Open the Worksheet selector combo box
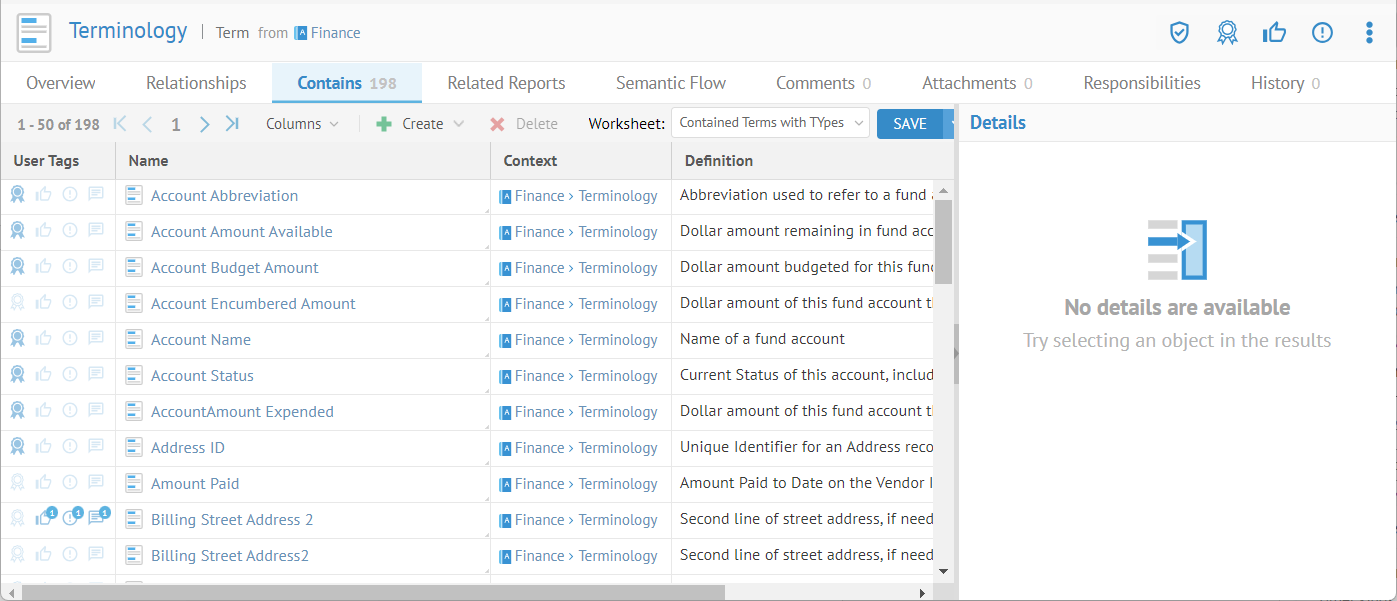1397x601 pixels. (x=770, y=123)
